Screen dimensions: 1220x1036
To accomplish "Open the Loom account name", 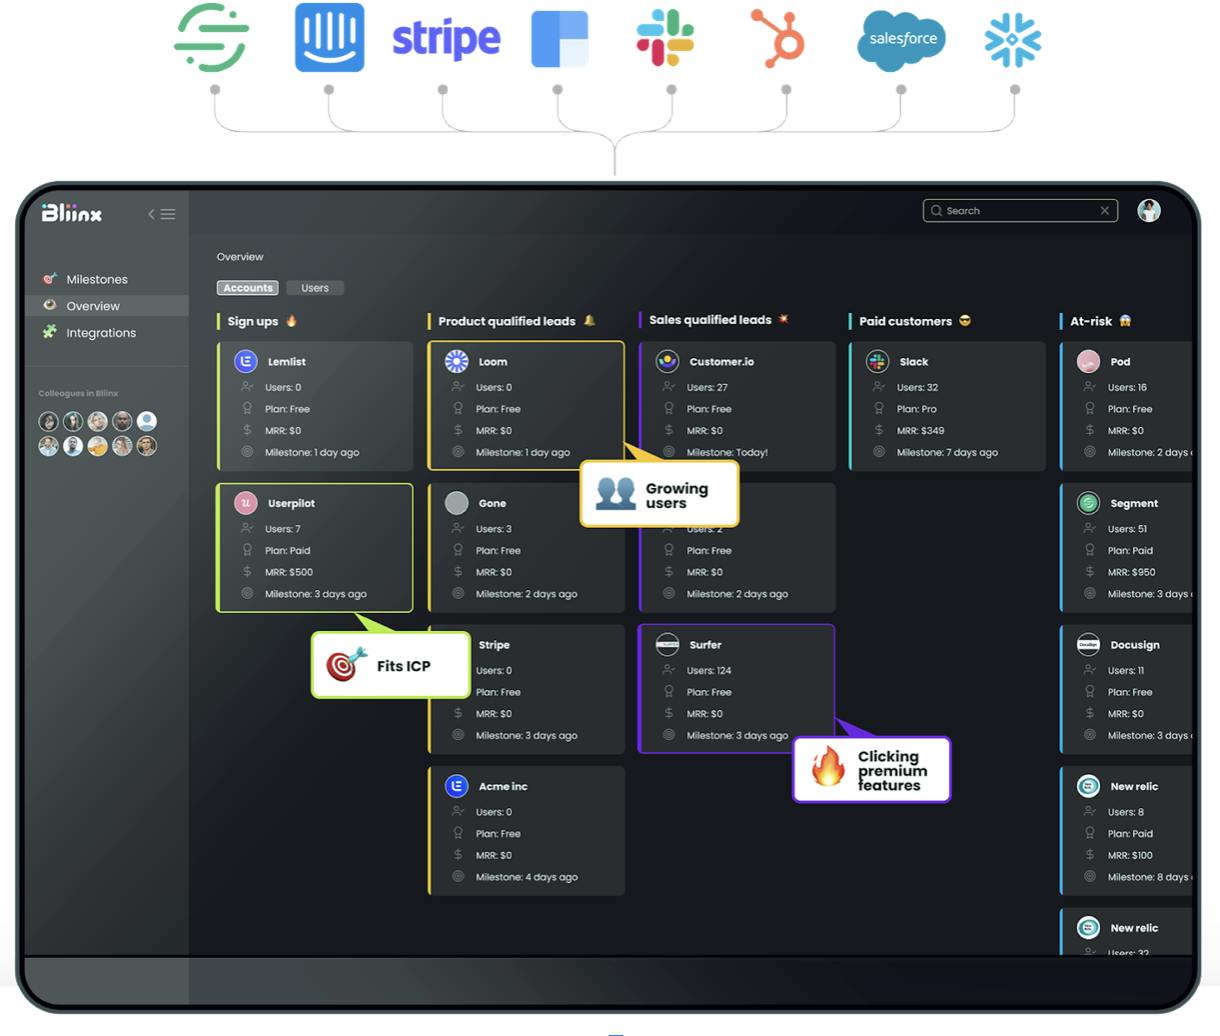I will [x=492, y=362].
